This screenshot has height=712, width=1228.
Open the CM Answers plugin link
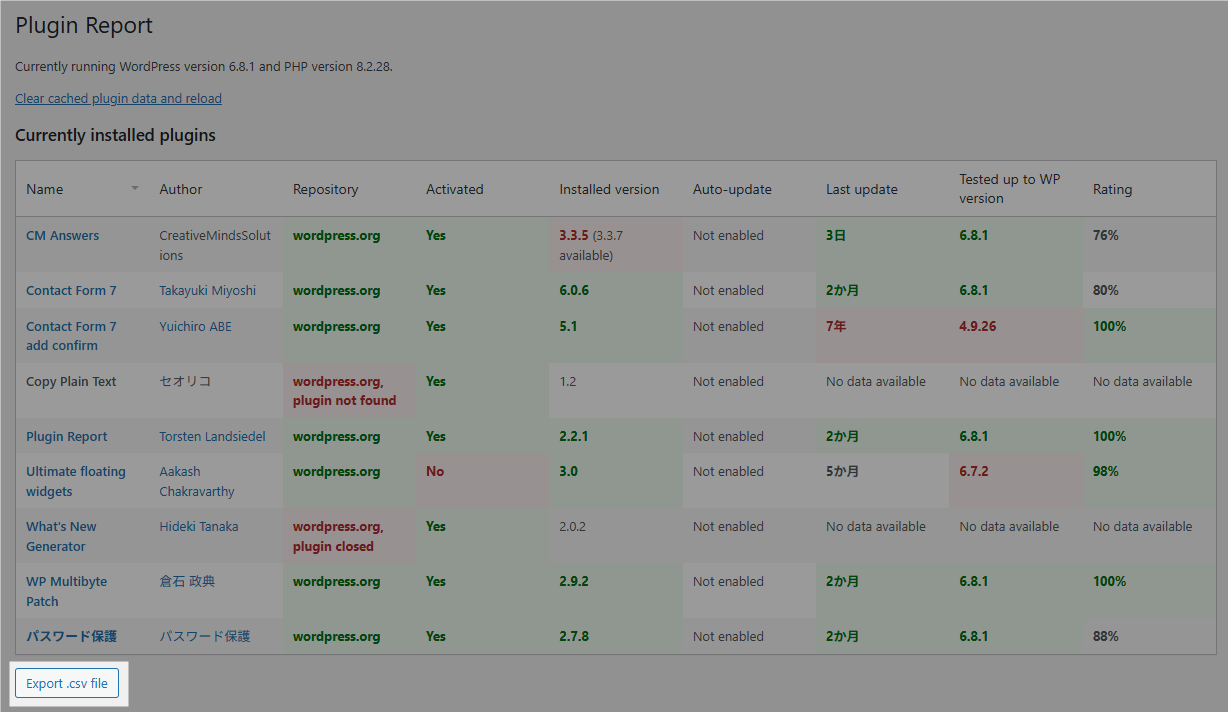(63, 236)
